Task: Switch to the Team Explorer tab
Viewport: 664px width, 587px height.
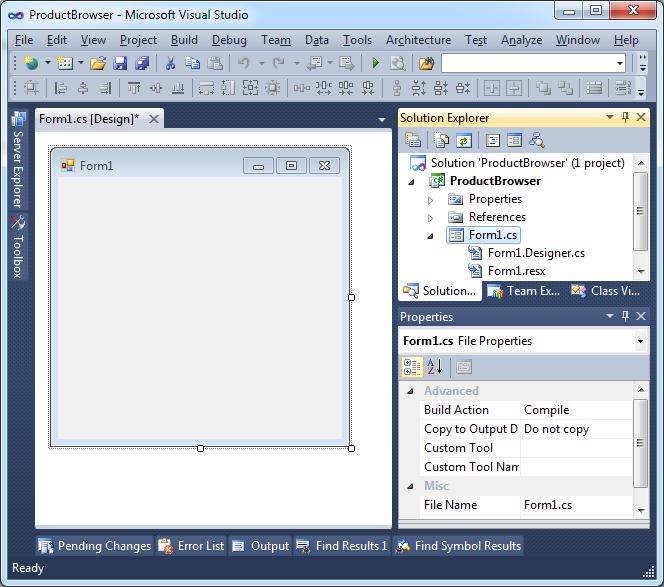Action: click(x=524, y=291)
